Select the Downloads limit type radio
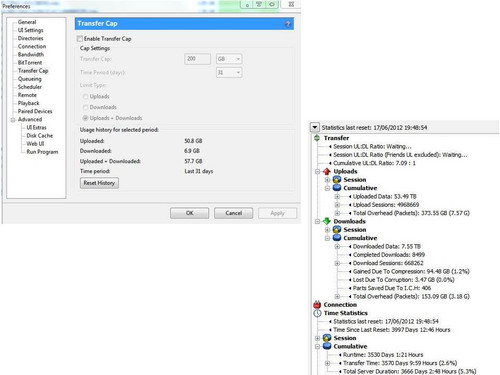Screen dimensions: 500x375 pyautogui.click(x=85, y=107)
